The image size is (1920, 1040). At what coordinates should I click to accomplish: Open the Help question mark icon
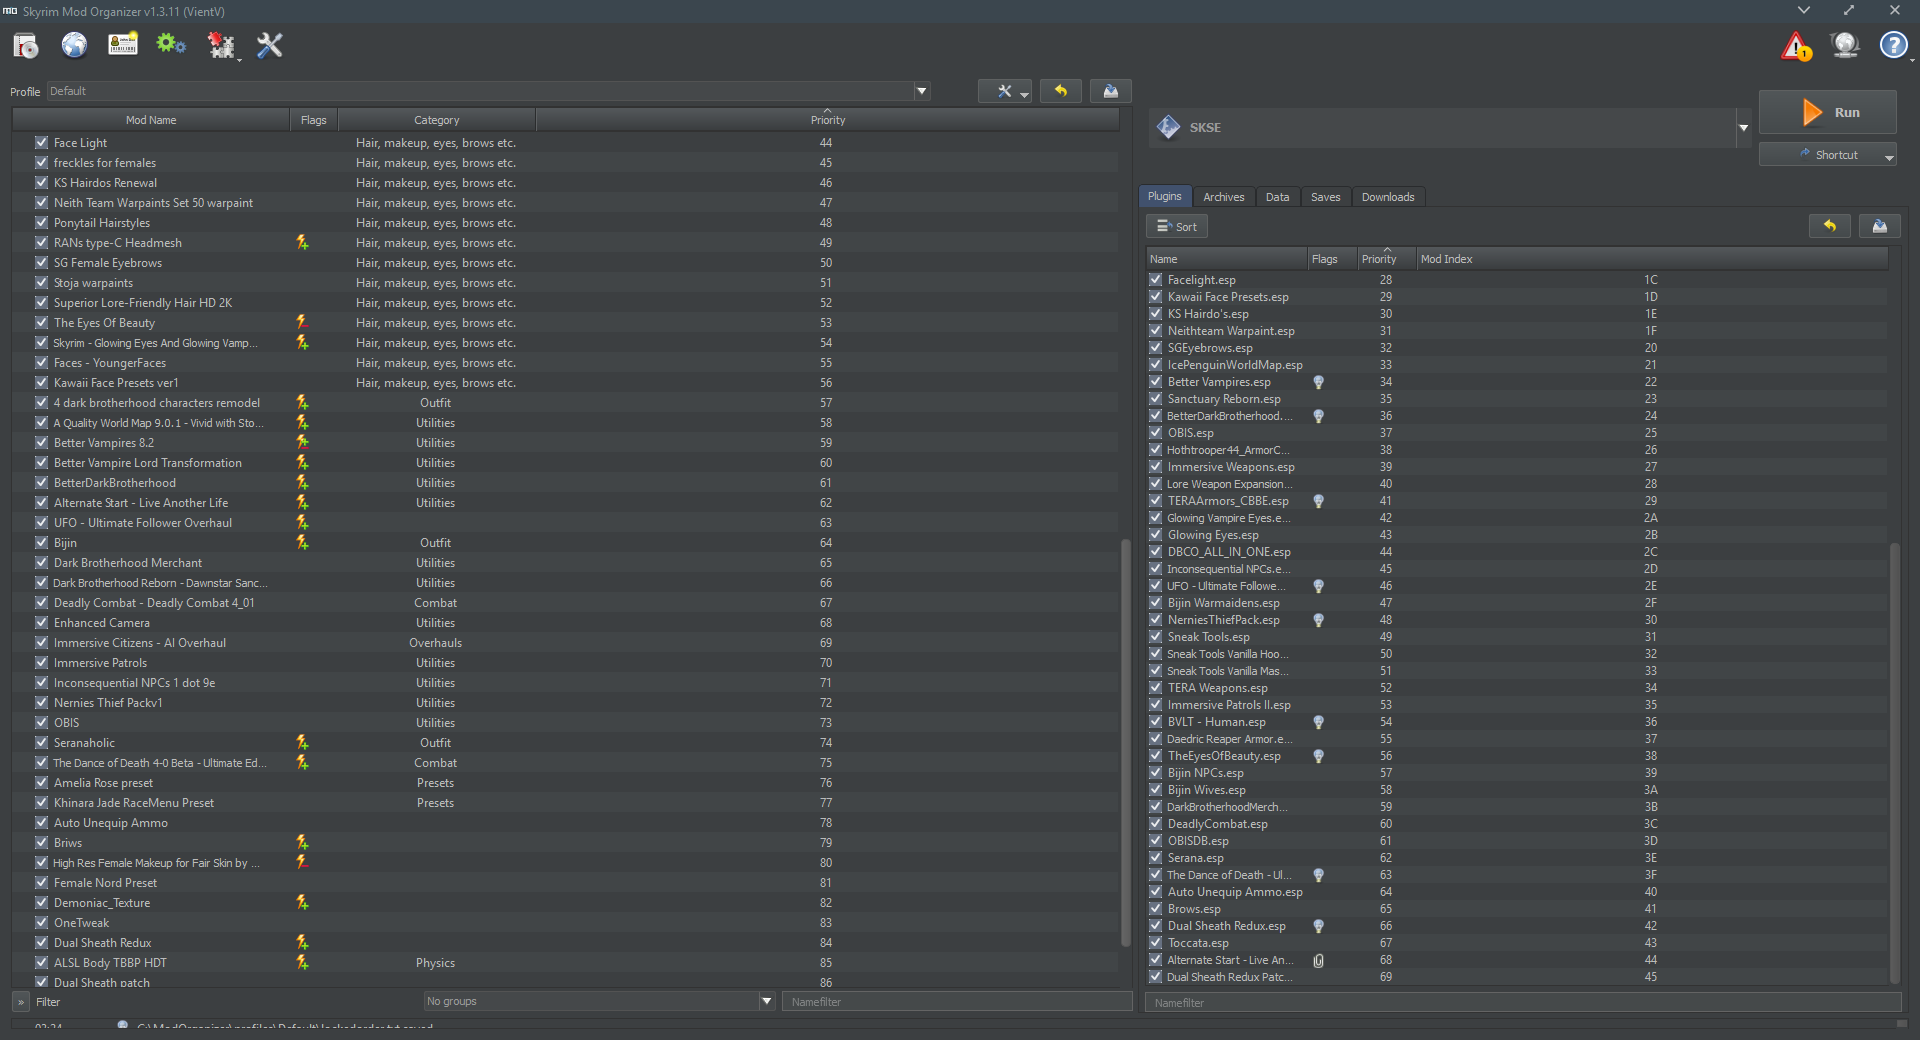point(1893,45)
